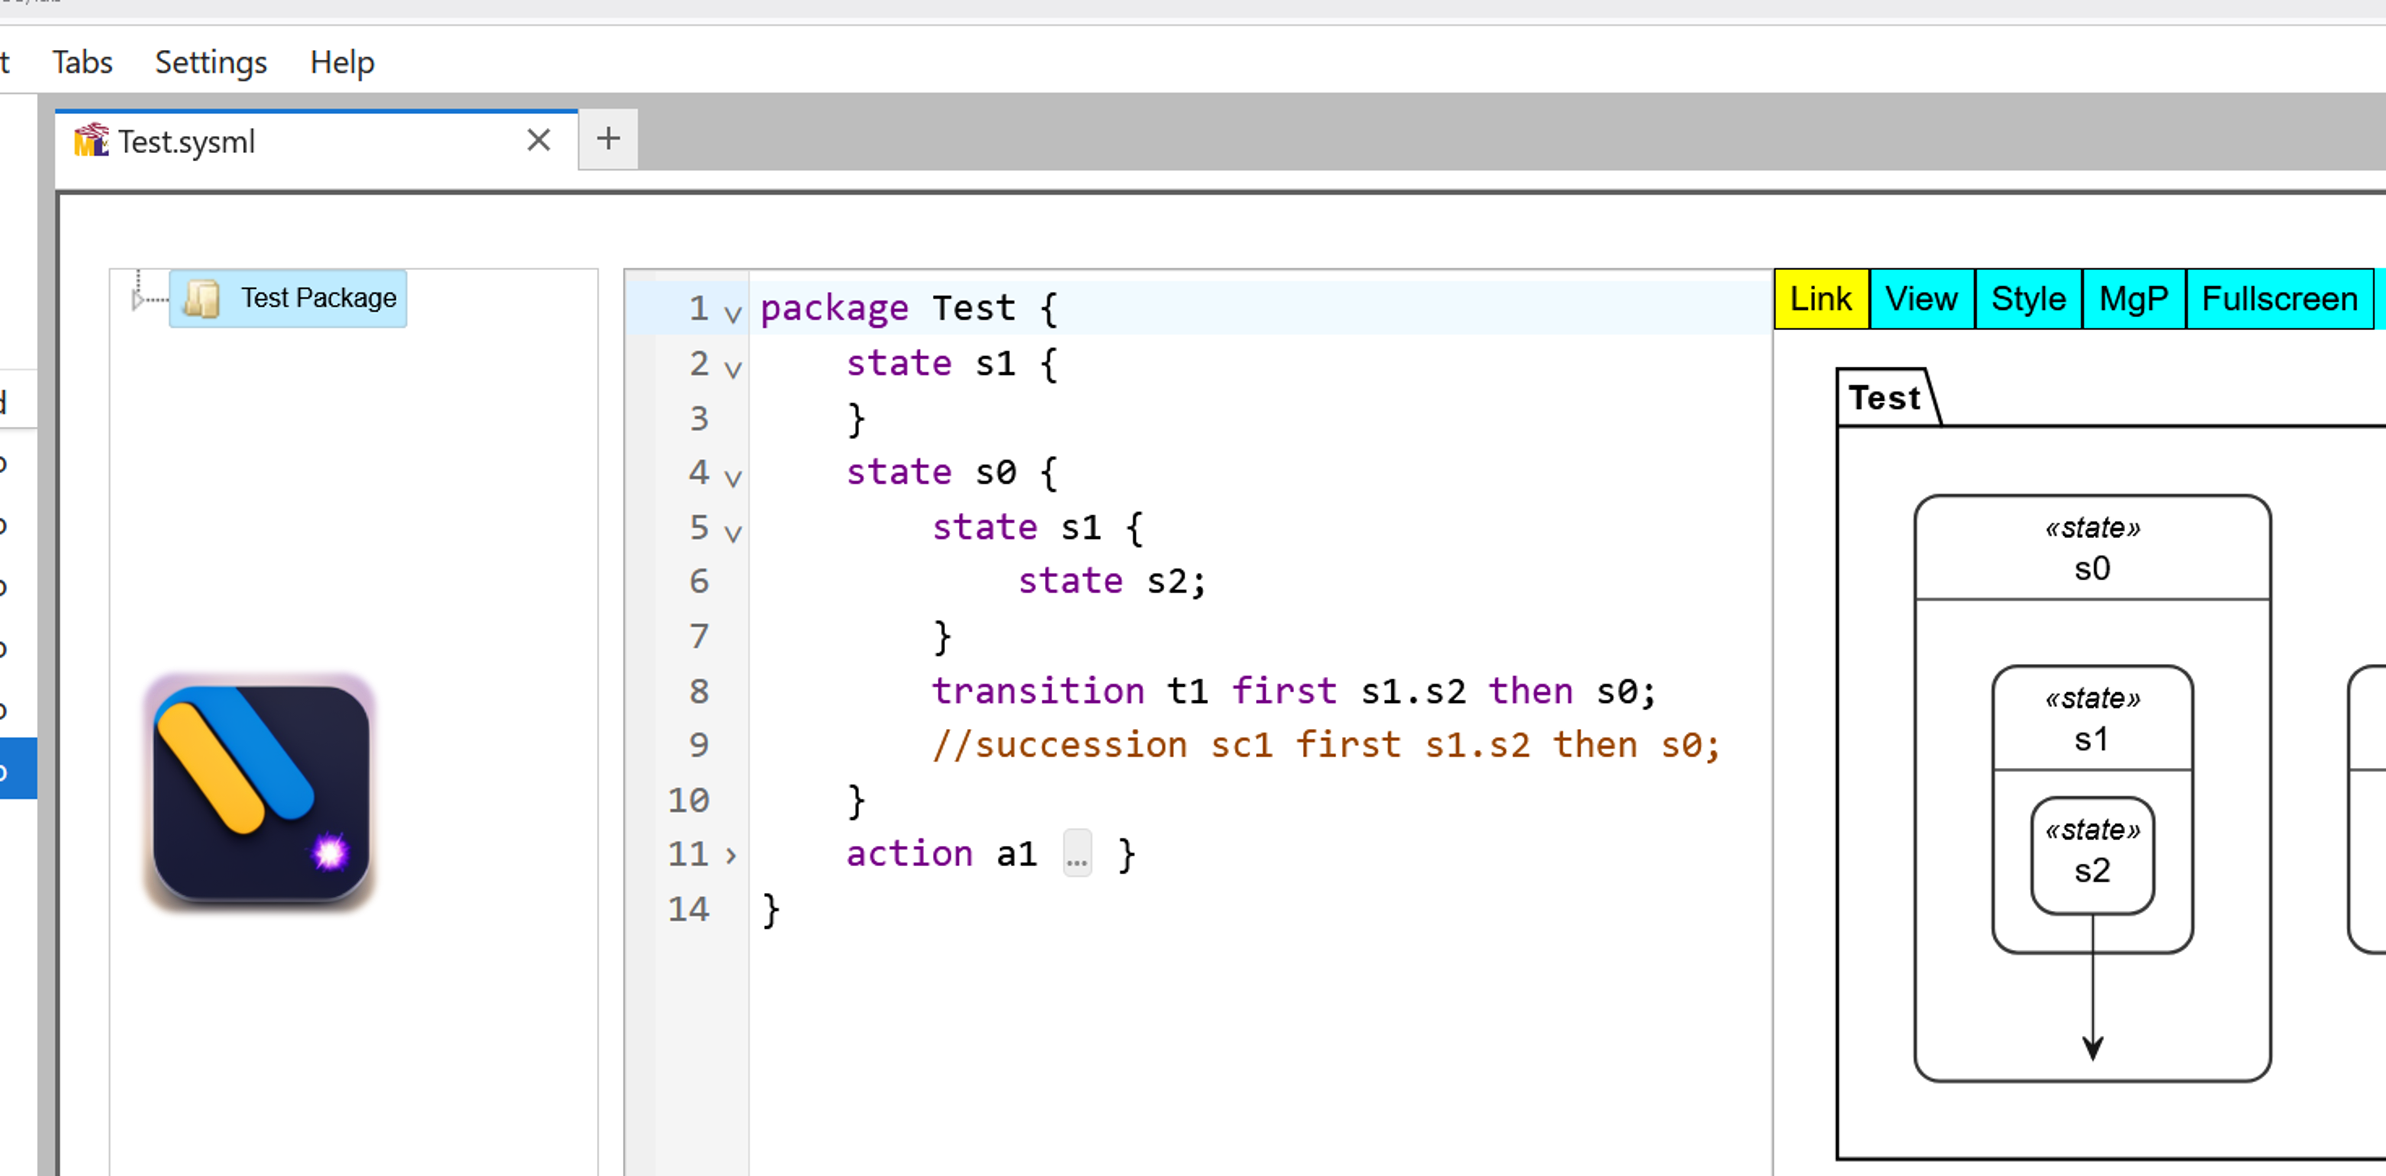2386x1176 pixels.
Task: Open the Style button
Action: point(2028,298)
